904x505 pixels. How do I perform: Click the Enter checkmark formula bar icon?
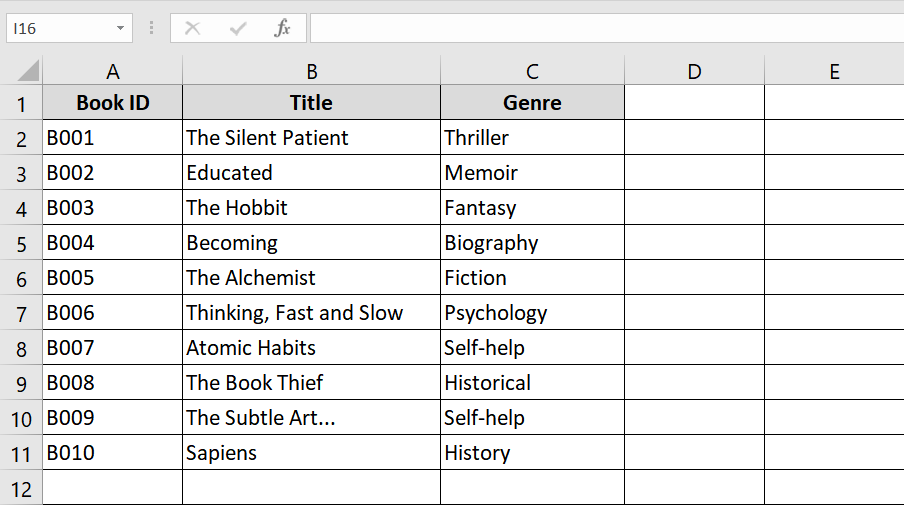[x=238, y=28]
